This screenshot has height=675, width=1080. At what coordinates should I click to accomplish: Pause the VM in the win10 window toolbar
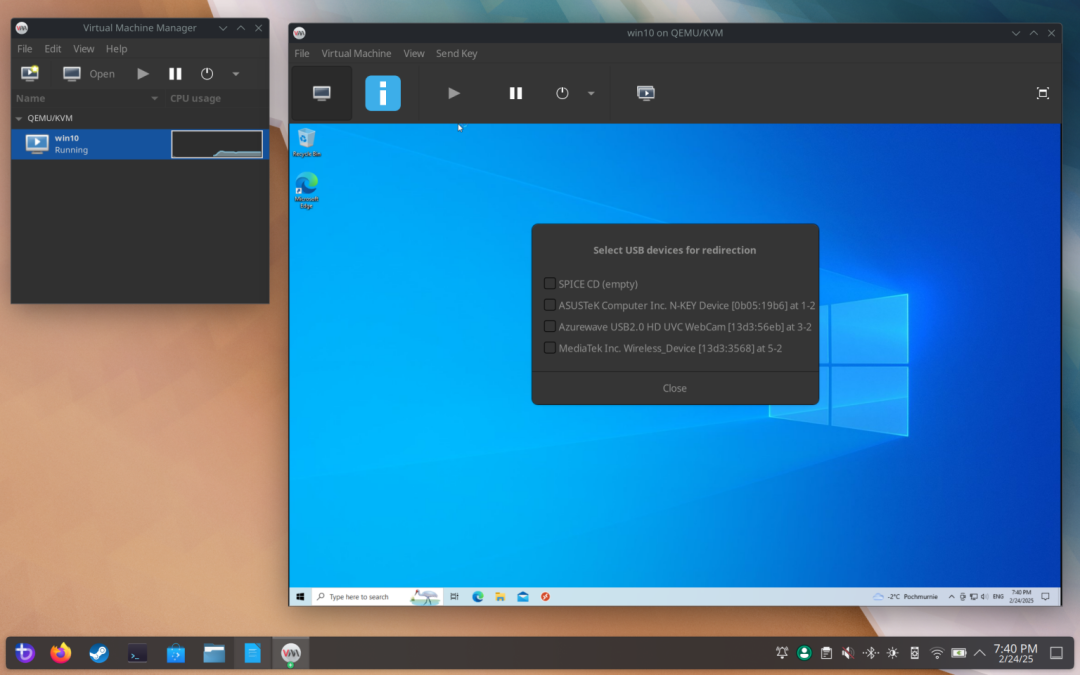coord(515,93)
